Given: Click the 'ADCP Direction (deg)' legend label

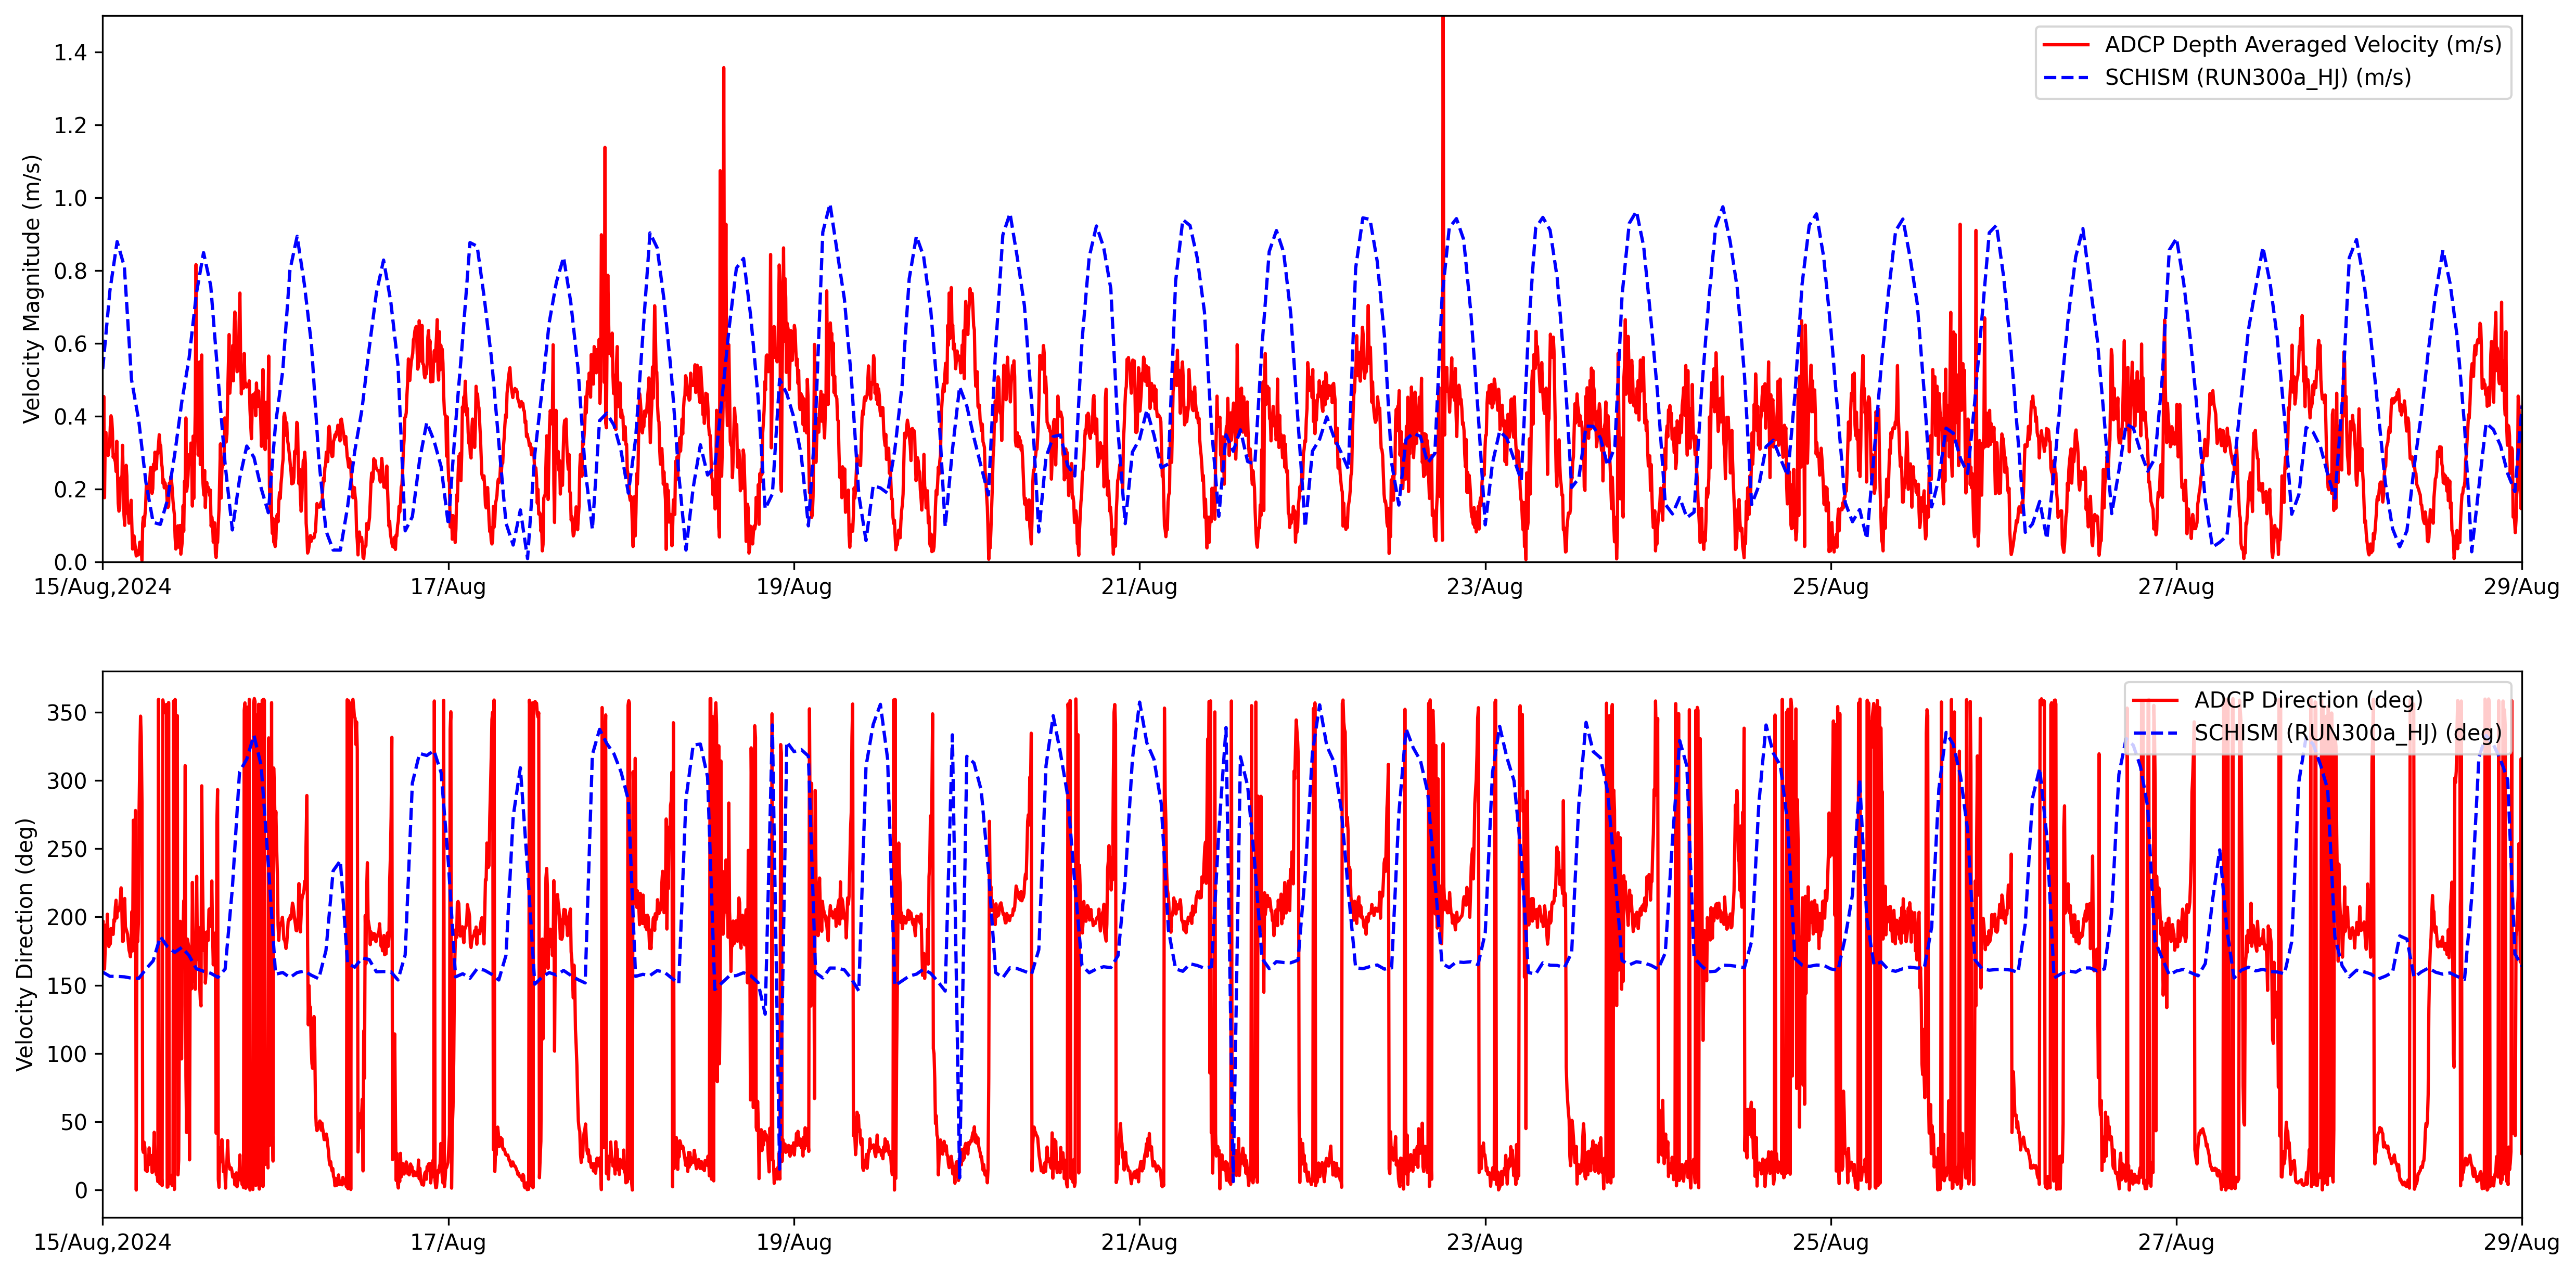Looking at the screenshot, I should [2308, 700].
